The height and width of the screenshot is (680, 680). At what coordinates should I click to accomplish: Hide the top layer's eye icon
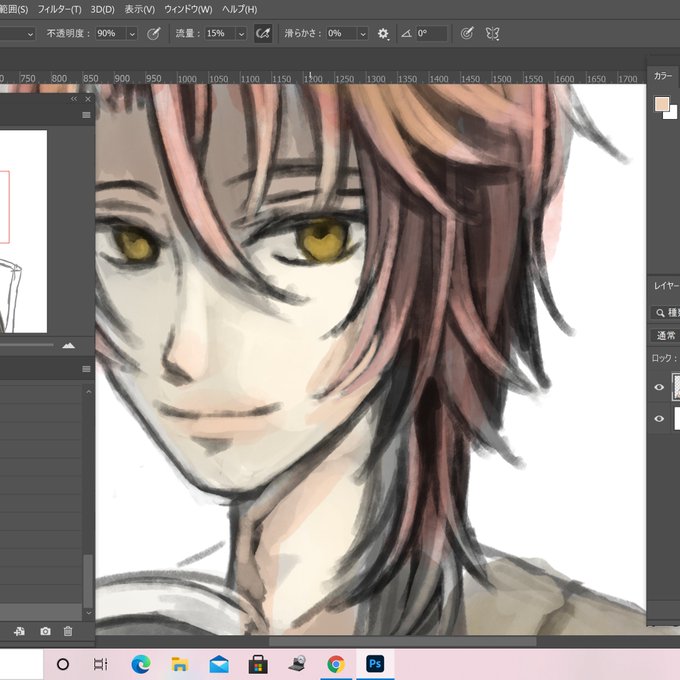(x=659, y=387)
